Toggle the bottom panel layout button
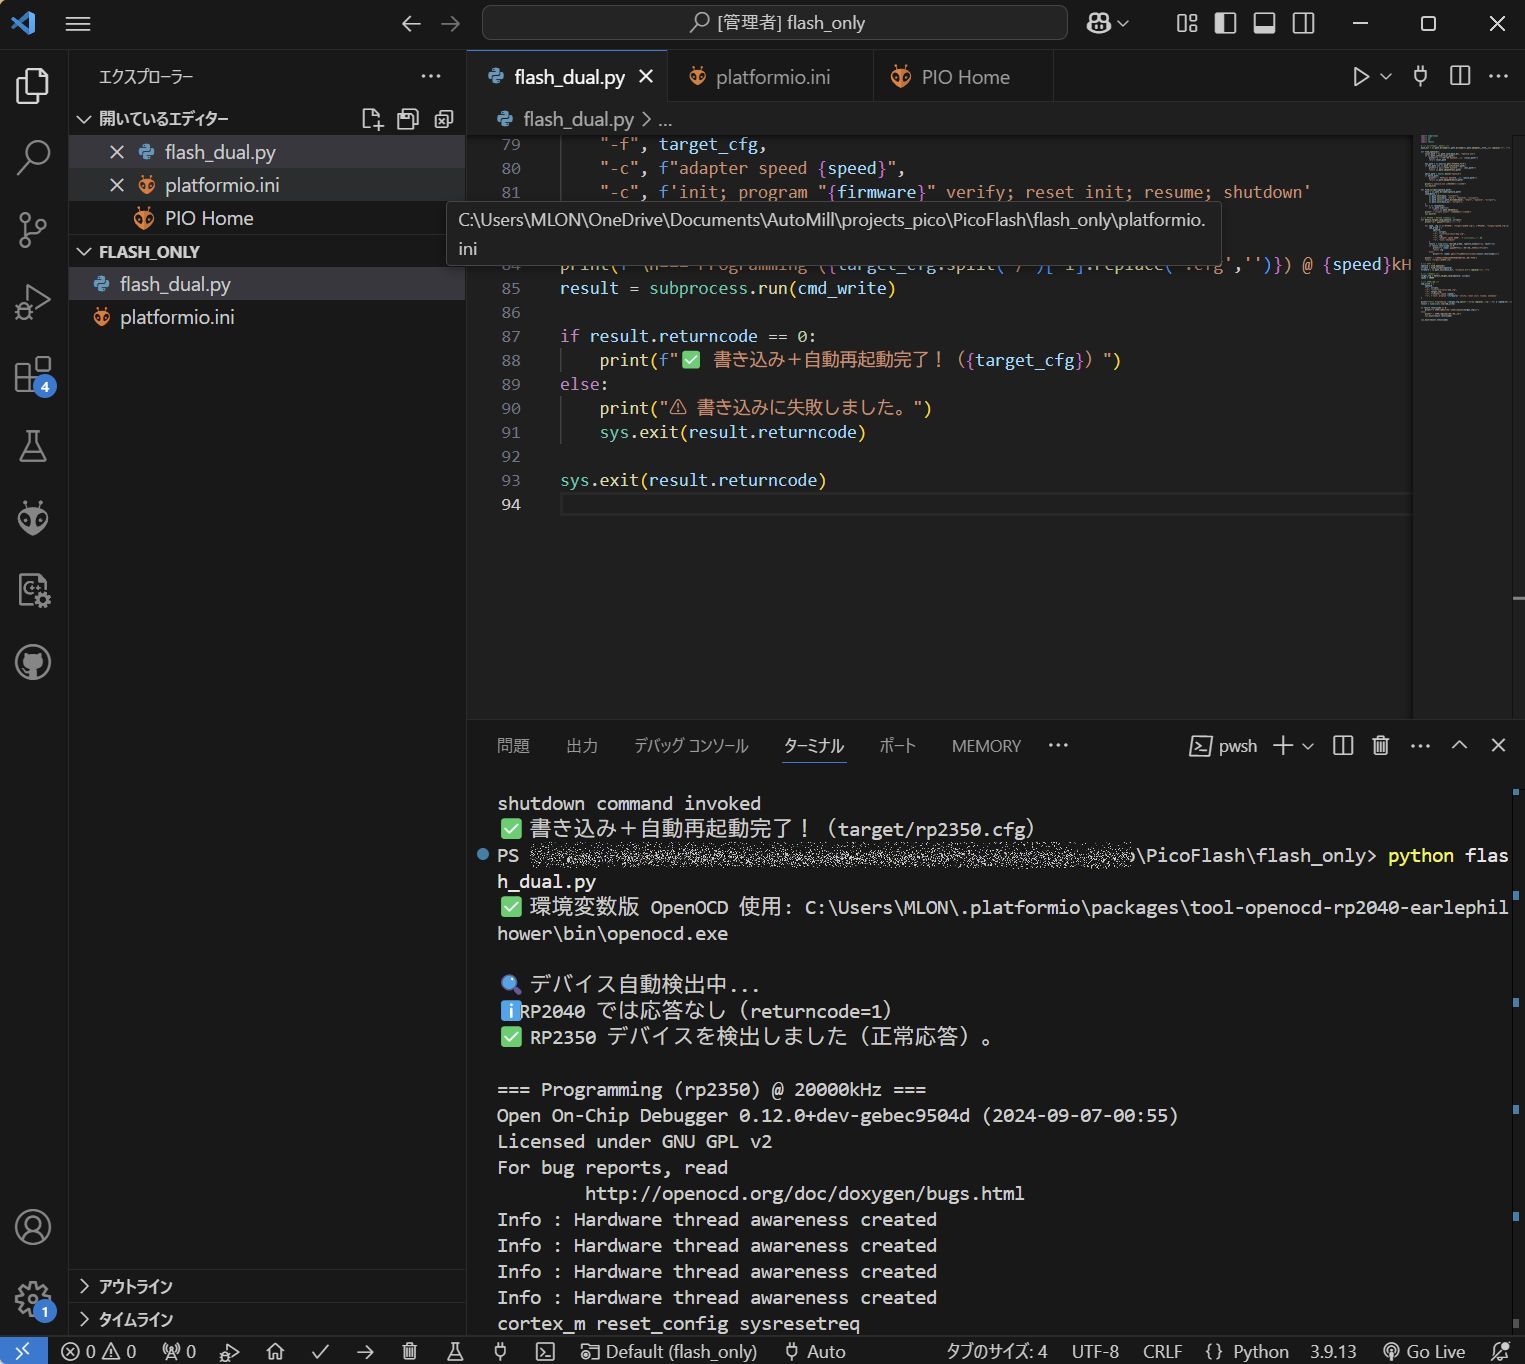Viewport: 1525px width, 1364px height. [x=1264, y=23]
